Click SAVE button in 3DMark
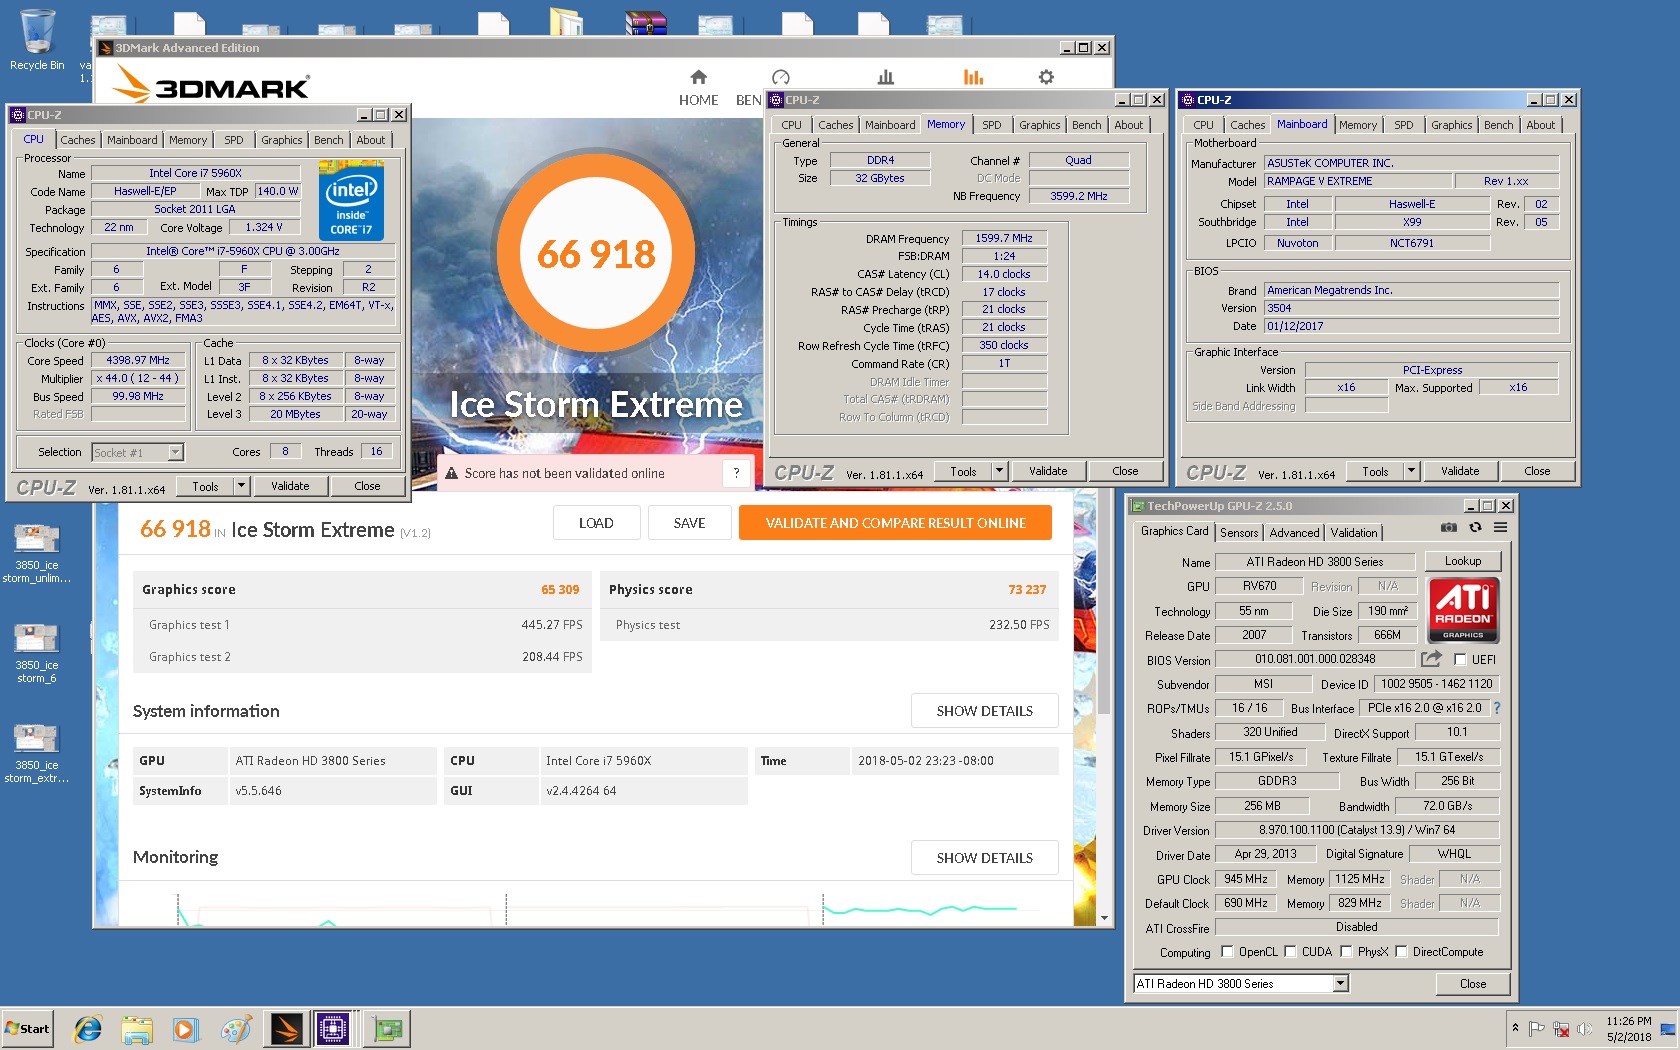Image resolution: width=1680 pixels, height=1050 pixels. (x=689, y=523)
